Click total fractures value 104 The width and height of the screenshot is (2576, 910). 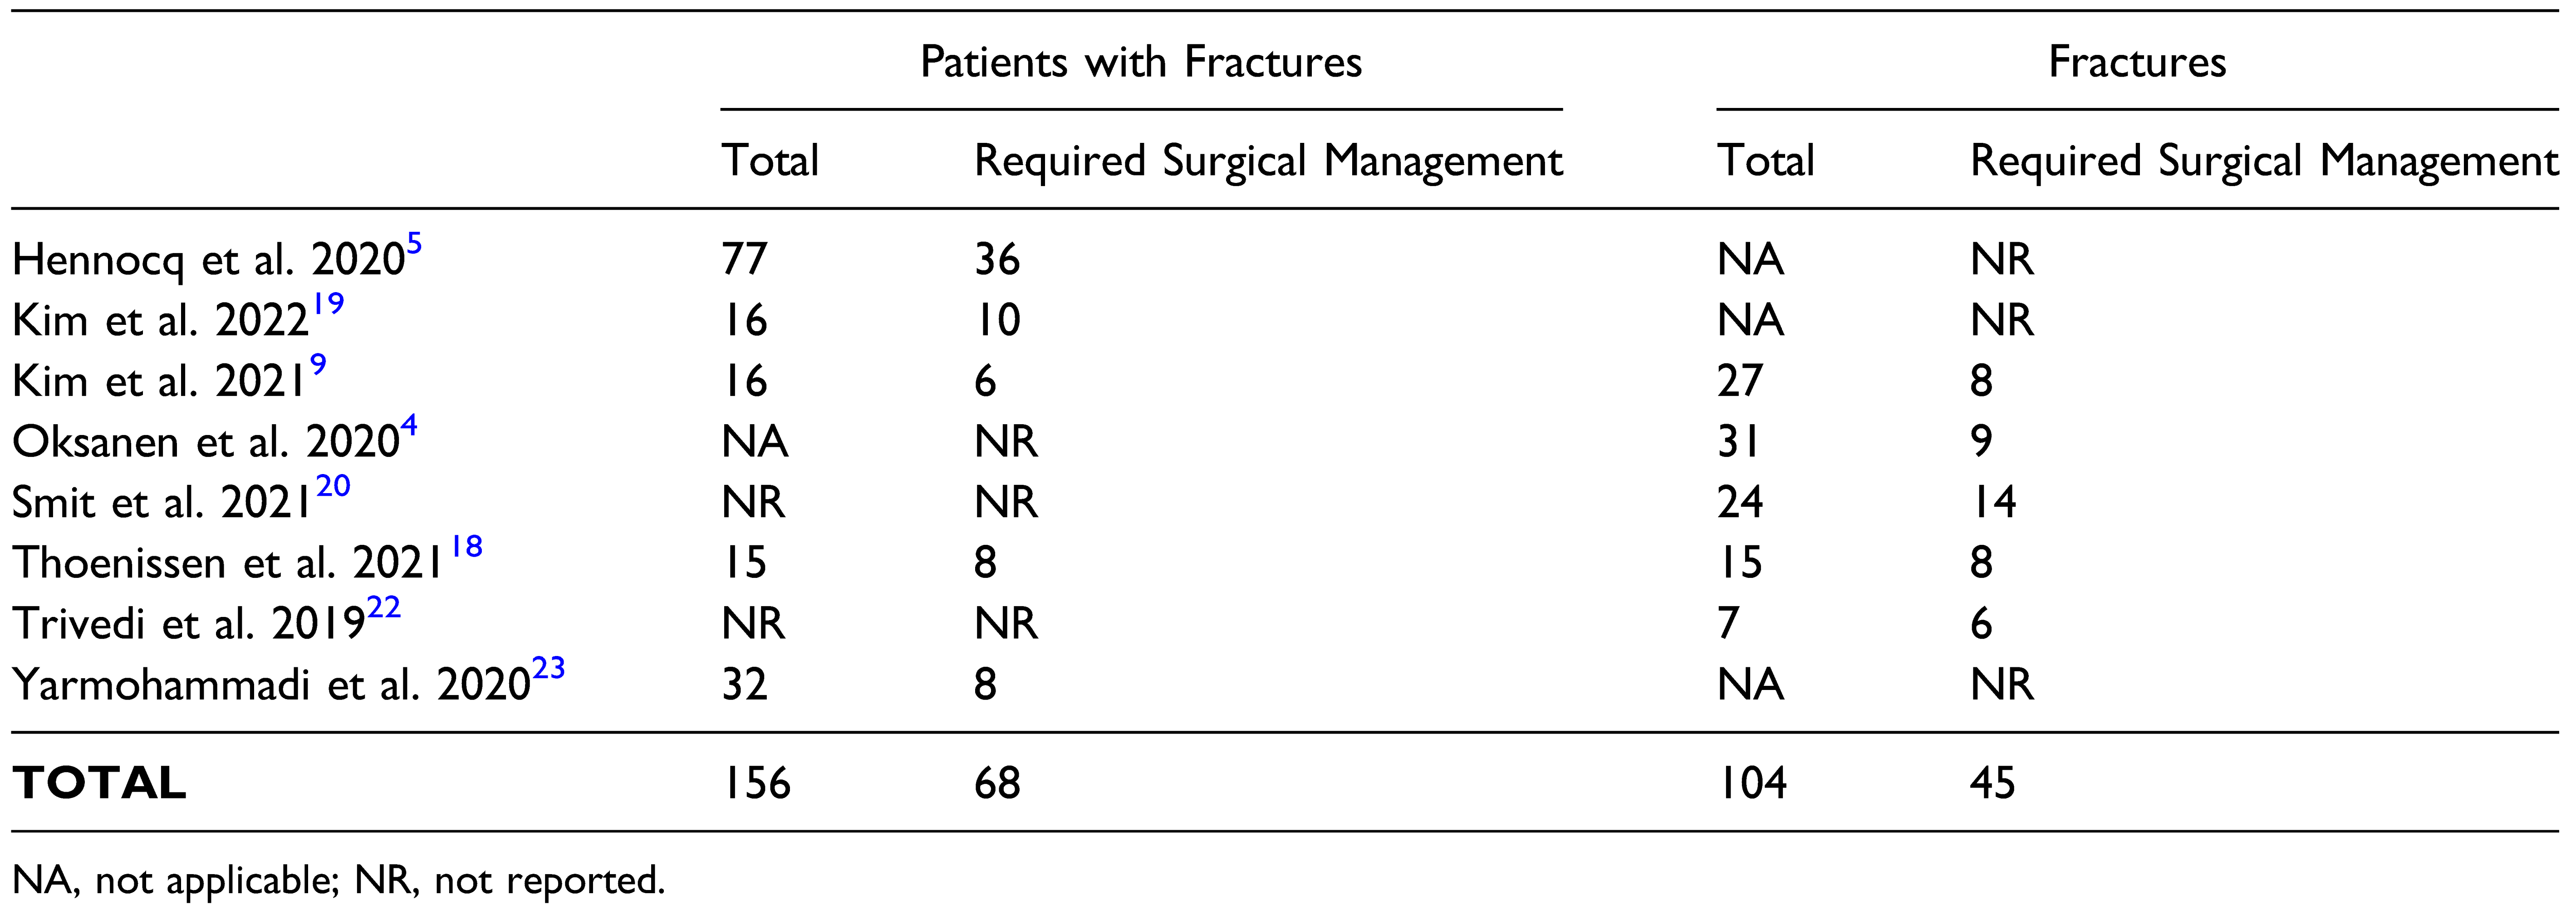1751,783
